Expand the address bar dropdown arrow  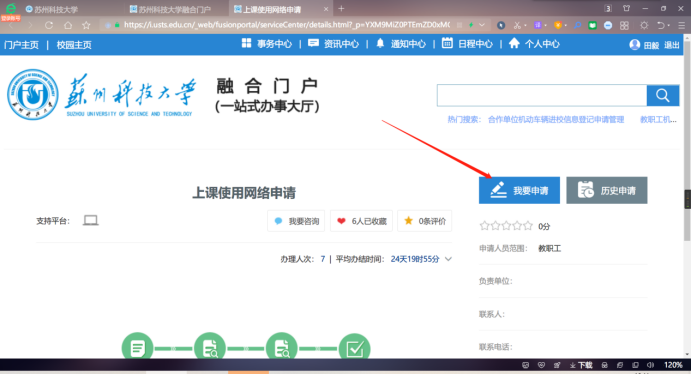(x=482, y=25)
